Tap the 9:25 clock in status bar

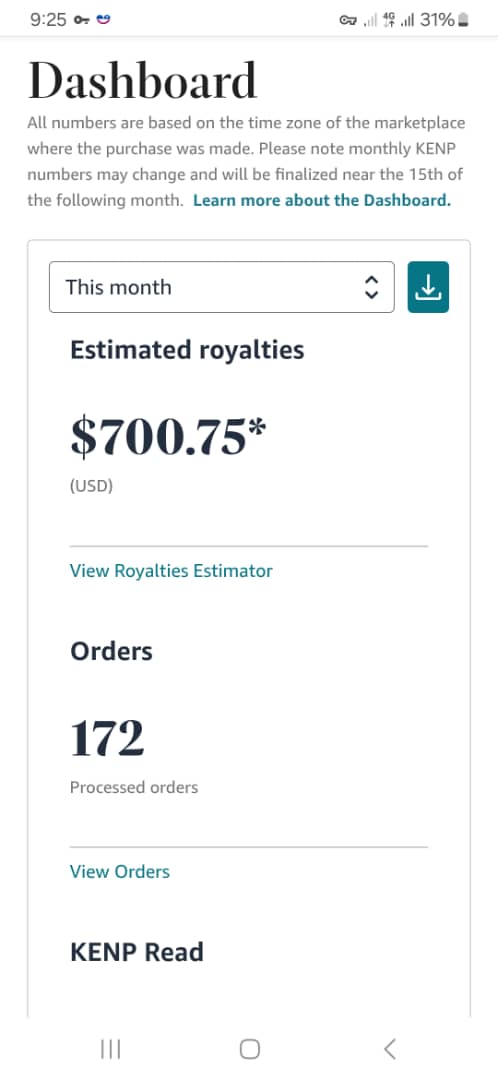point(48,20)
